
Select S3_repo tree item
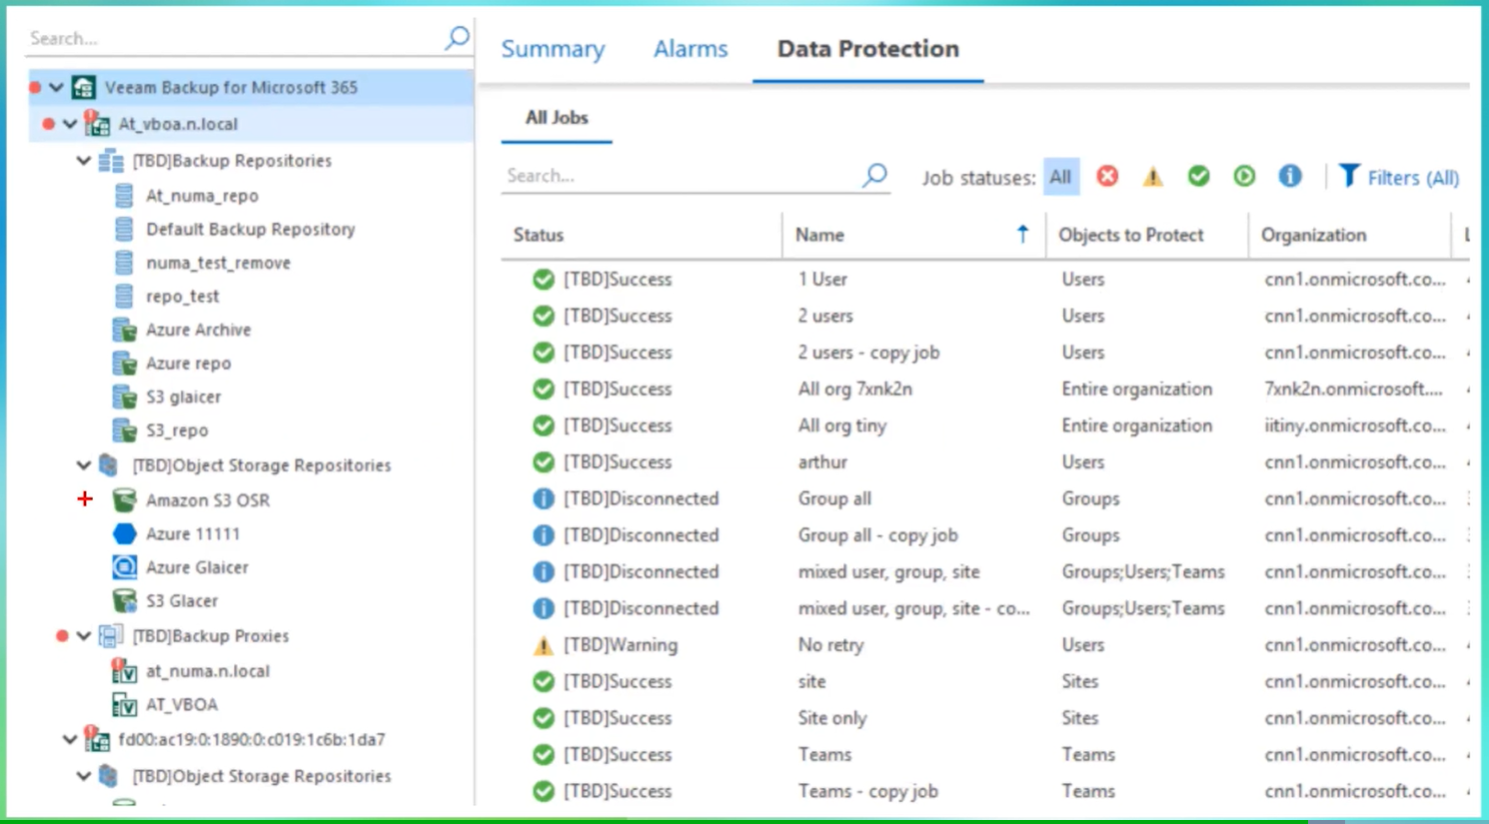[177, 430]
